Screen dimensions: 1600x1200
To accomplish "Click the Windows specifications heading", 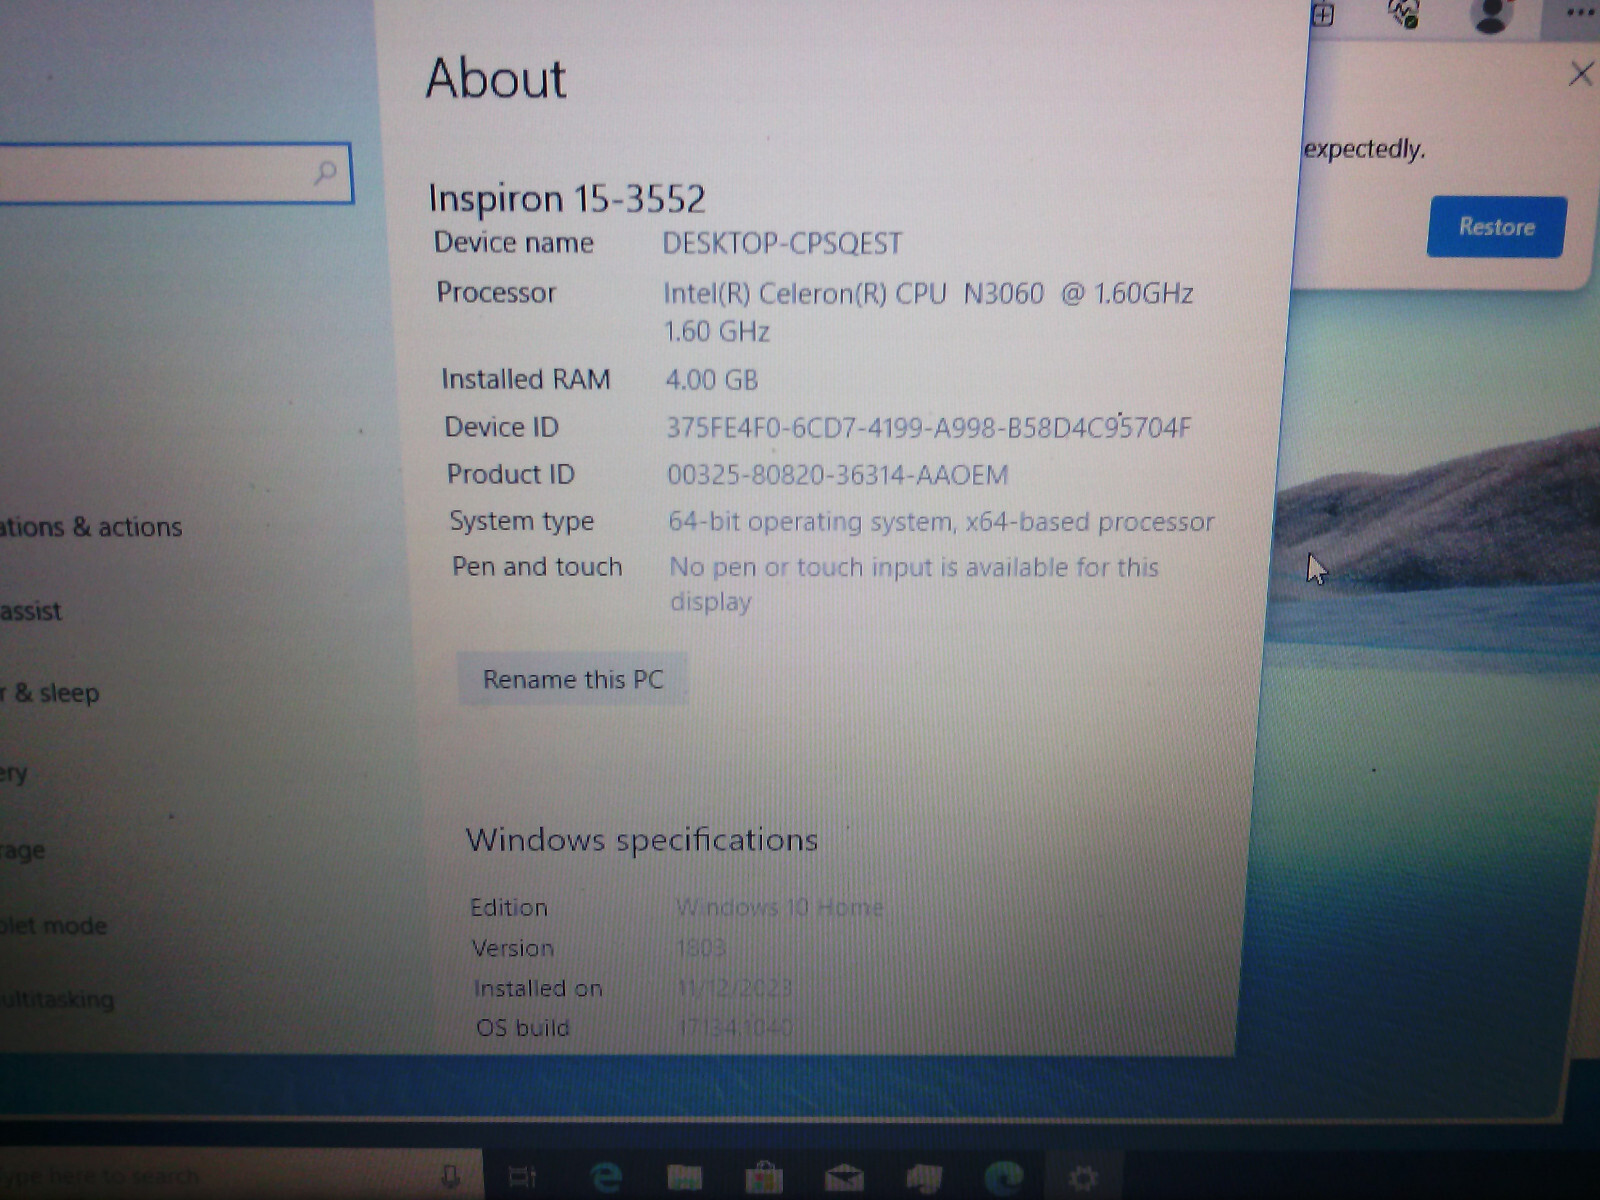I will pos(642,840).
